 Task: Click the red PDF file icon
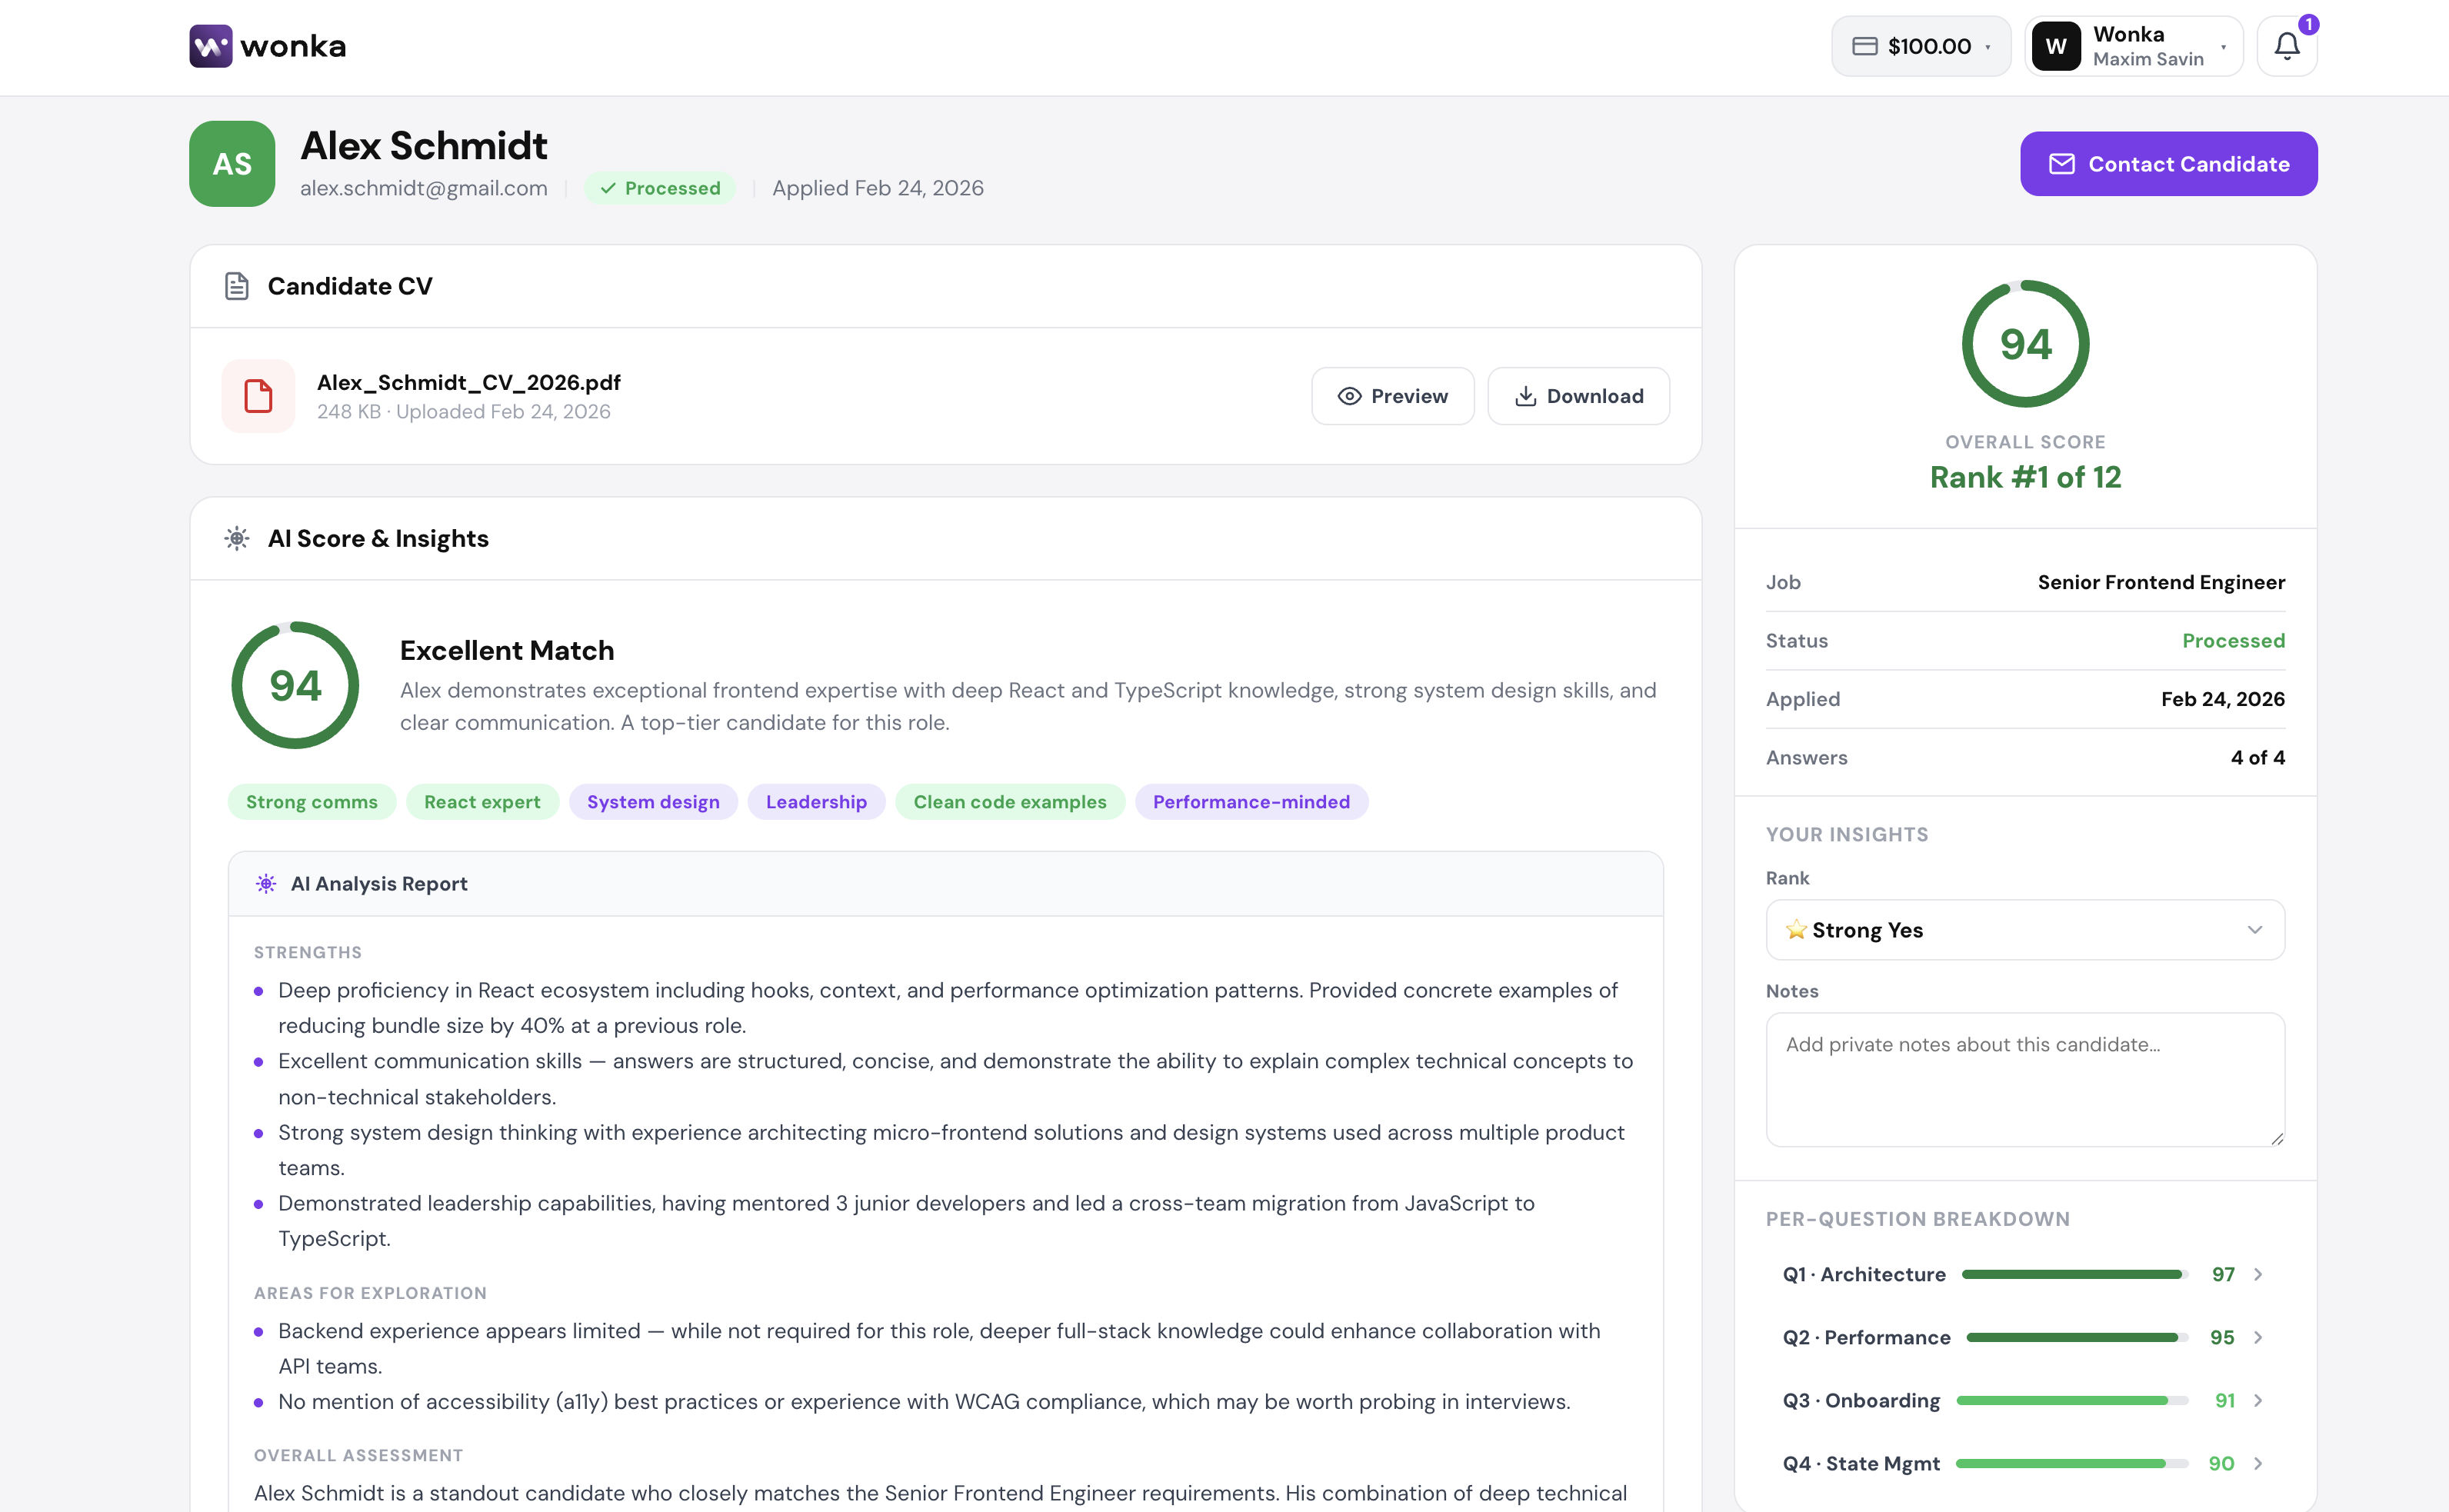258,396
